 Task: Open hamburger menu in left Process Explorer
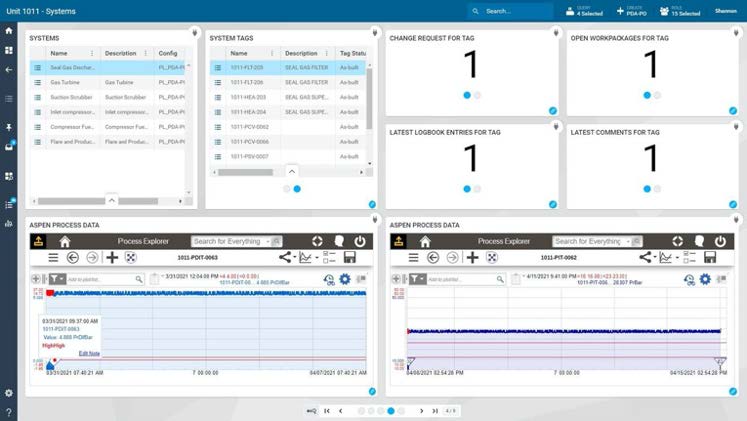(x=53, y=258)
